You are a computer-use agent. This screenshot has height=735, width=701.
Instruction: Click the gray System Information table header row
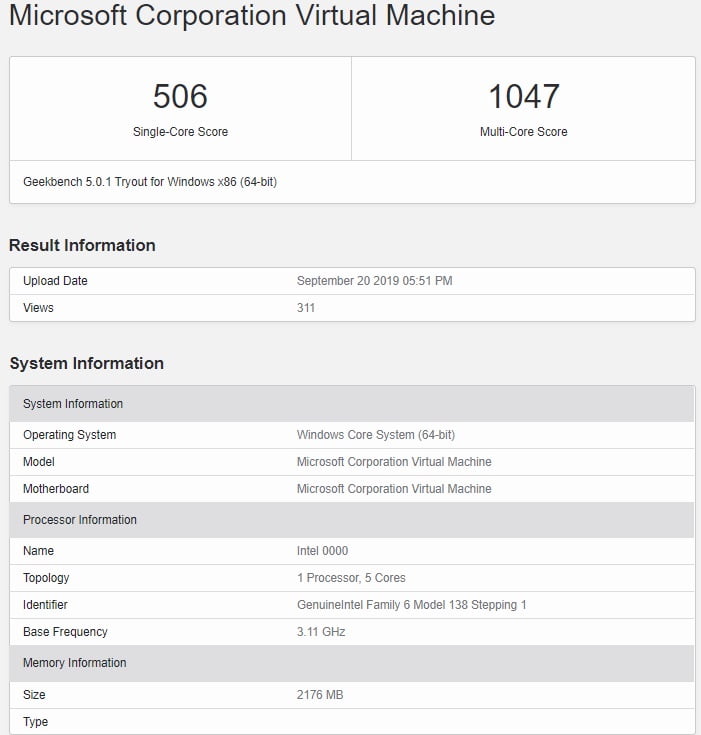[351, 404]
